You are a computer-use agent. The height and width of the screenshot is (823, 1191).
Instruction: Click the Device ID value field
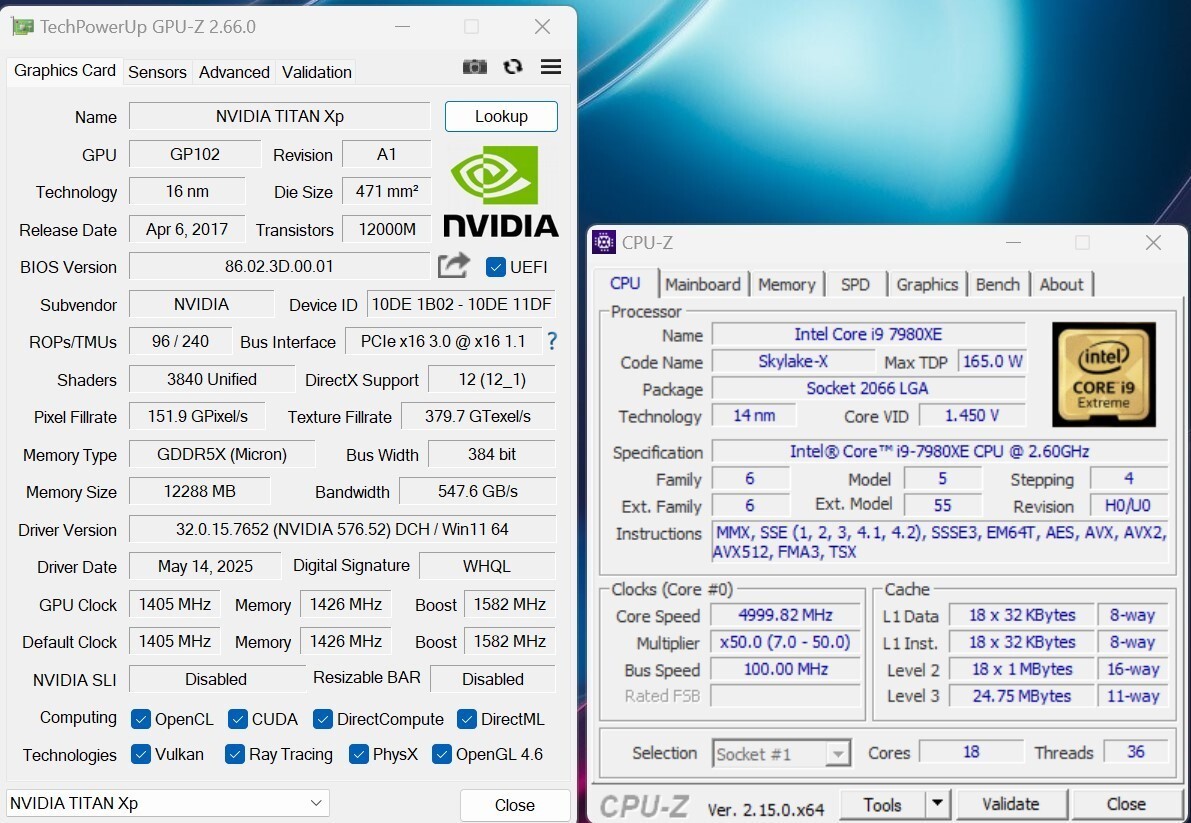(x=461, y=304)
